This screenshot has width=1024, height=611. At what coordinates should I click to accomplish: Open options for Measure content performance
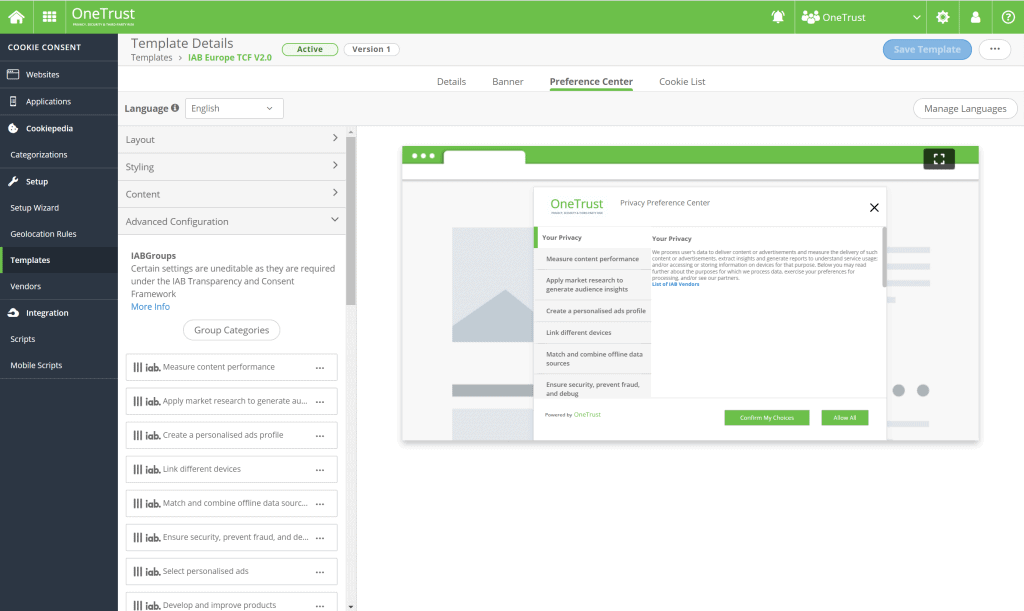320,368
